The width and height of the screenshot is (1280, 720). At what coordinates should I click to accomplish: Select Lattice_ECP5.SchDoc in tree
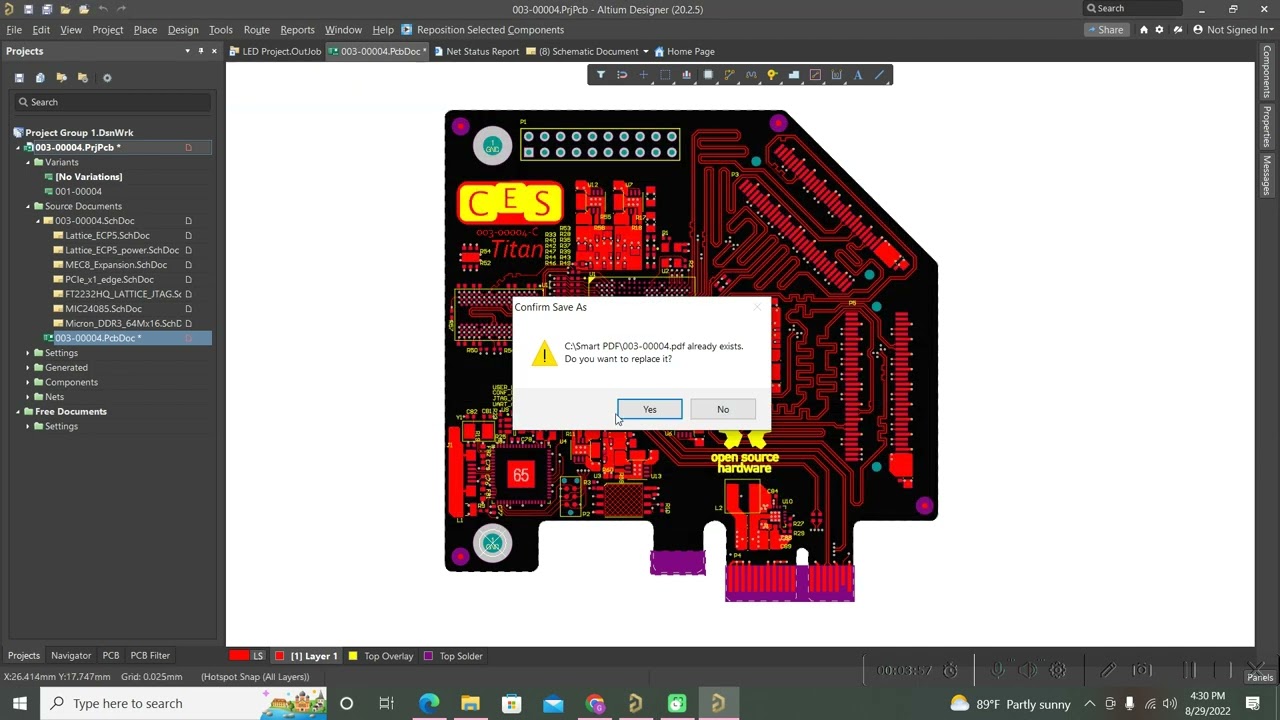click(107, 236)
